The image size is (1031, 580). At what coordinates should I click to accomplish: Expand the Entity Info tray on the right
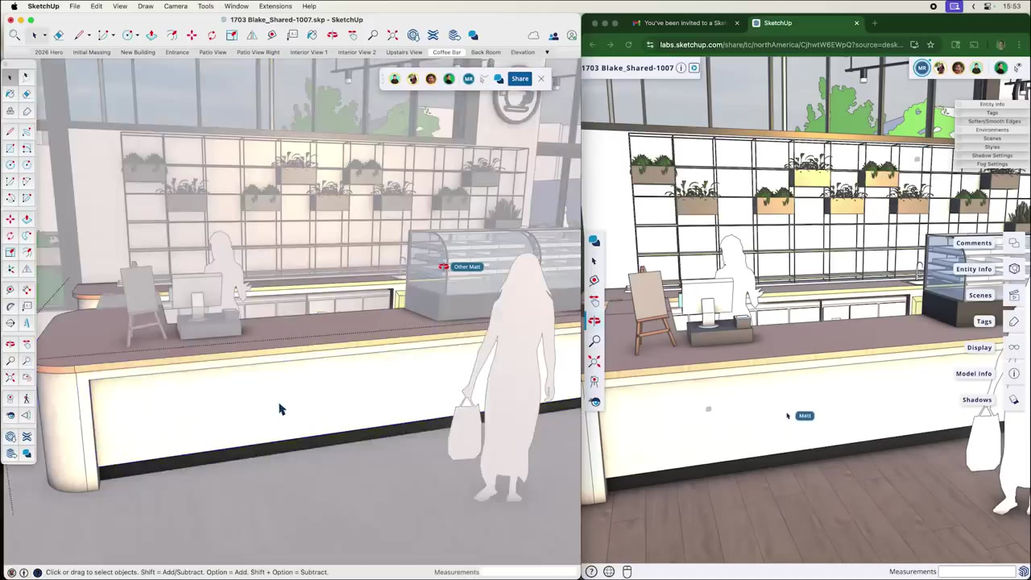pos(992,104)
